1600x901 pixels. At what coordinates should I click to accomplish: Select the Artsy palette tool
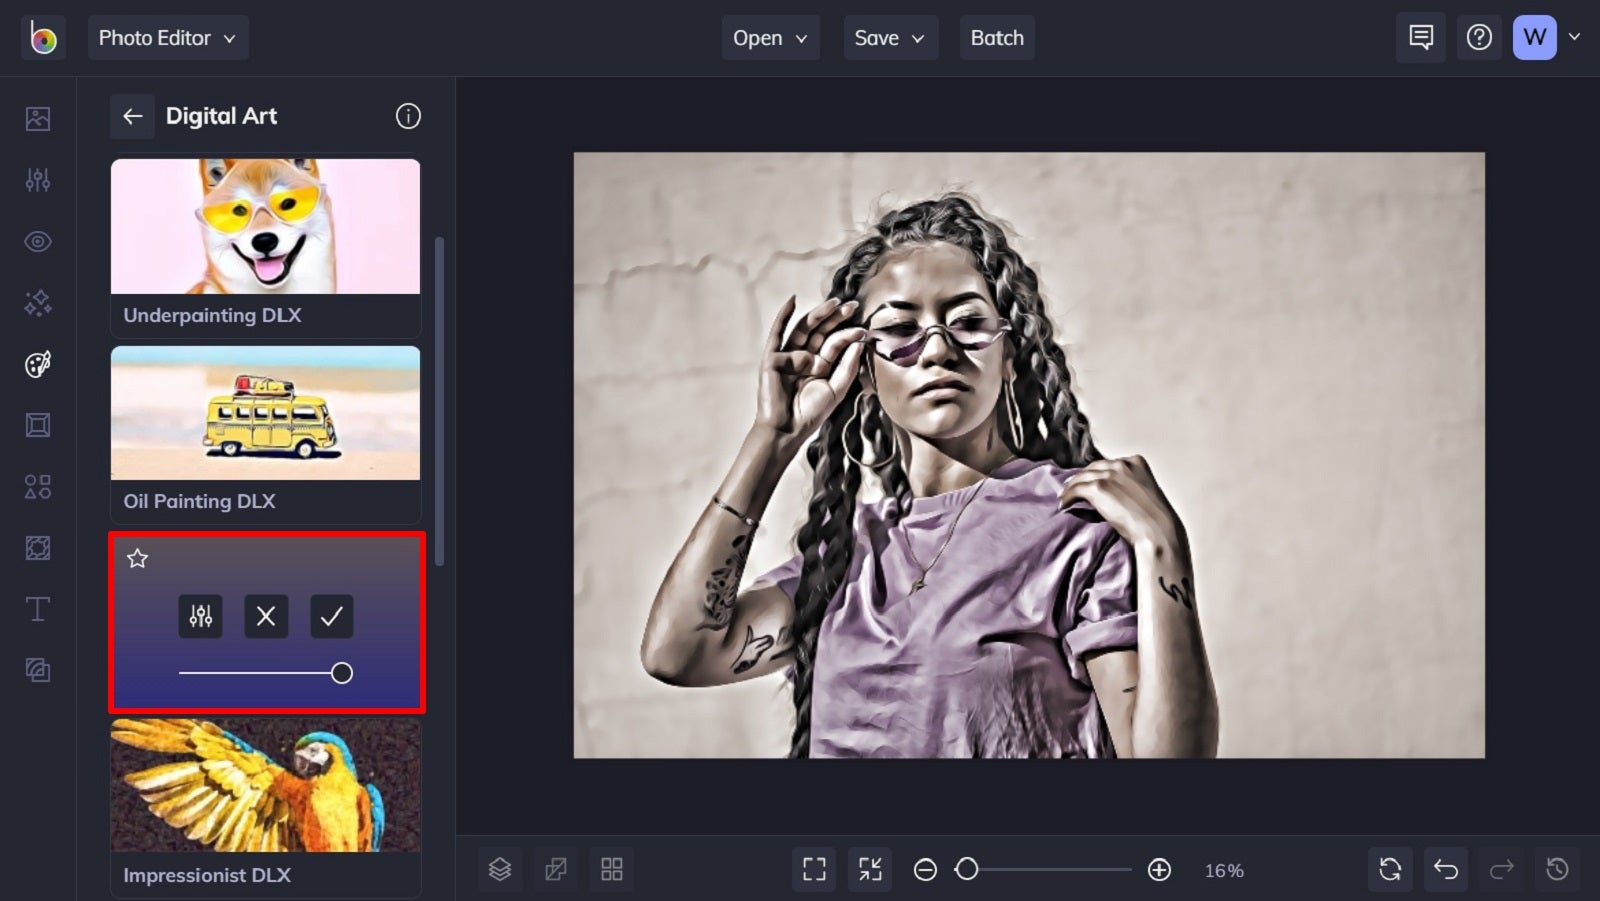37,364
